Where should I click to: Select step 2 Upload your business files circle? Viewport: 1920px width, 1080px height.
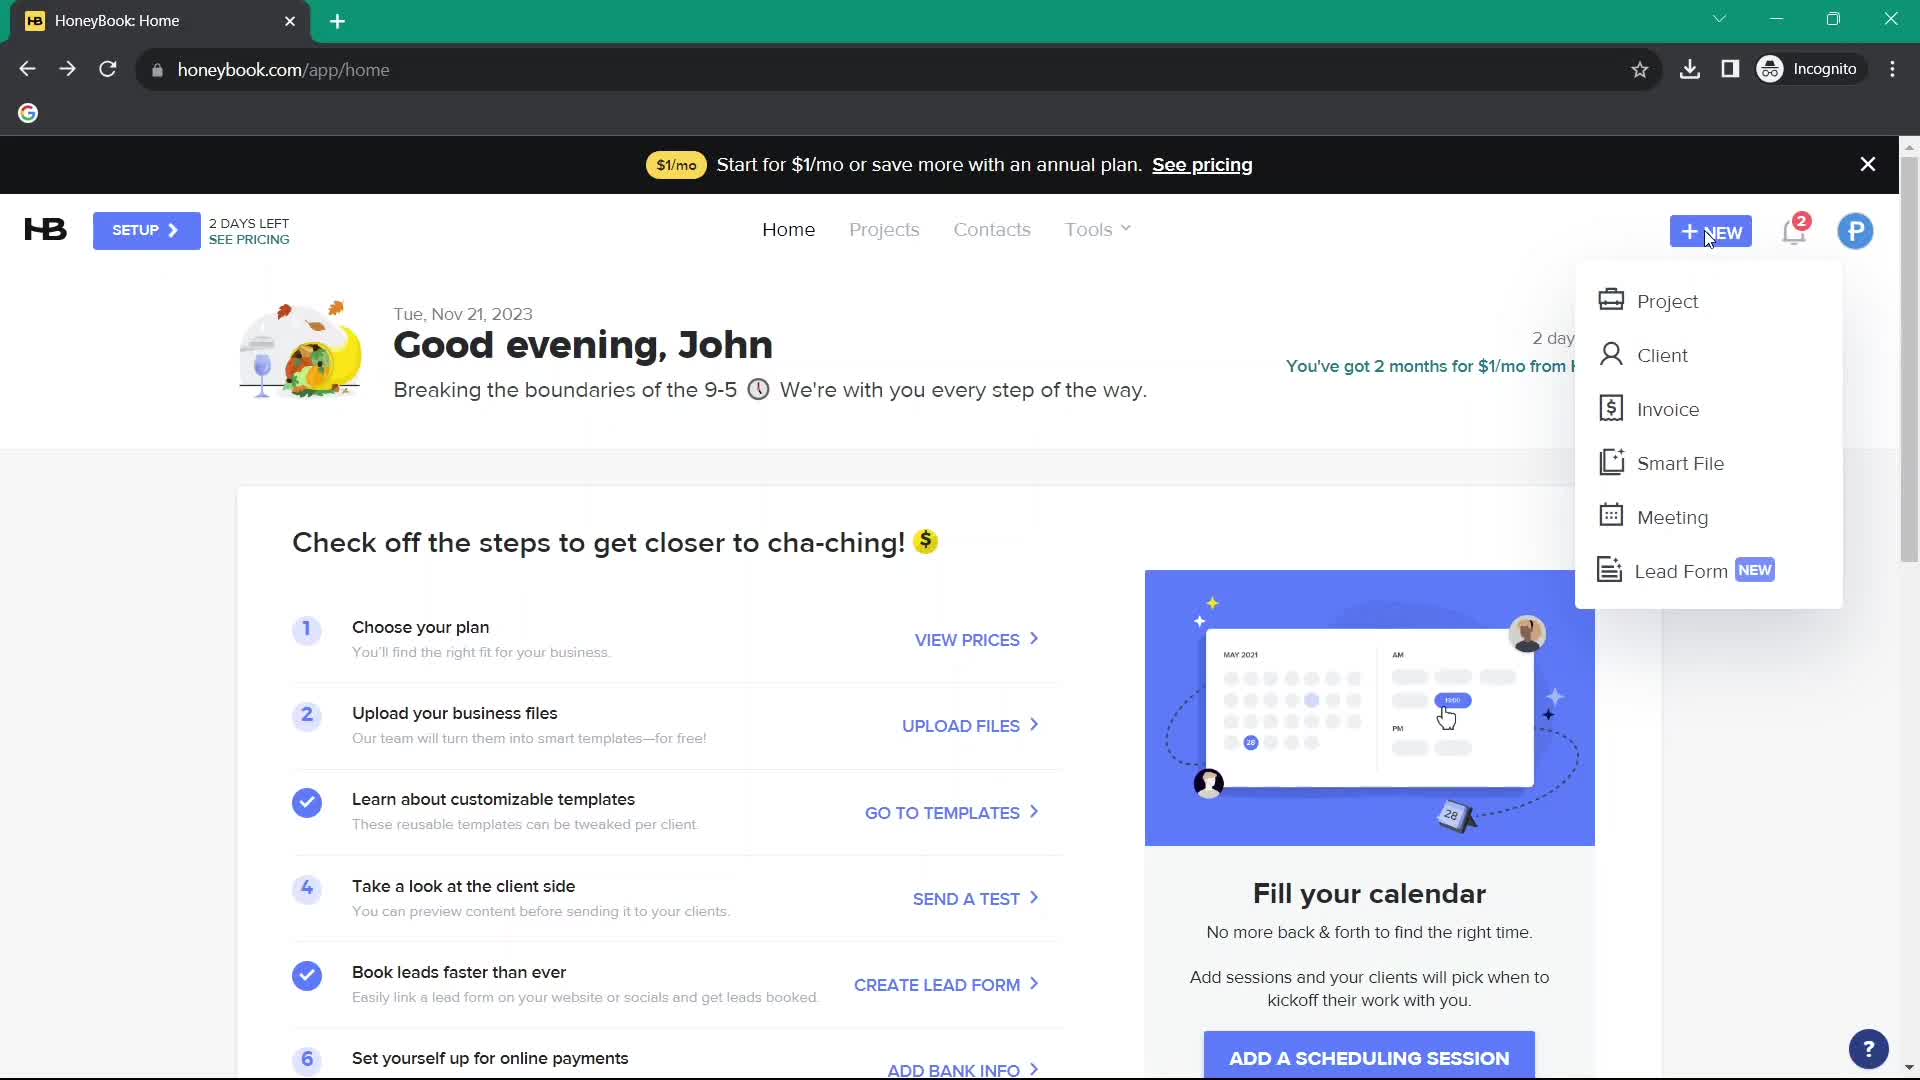coord(307,715)
